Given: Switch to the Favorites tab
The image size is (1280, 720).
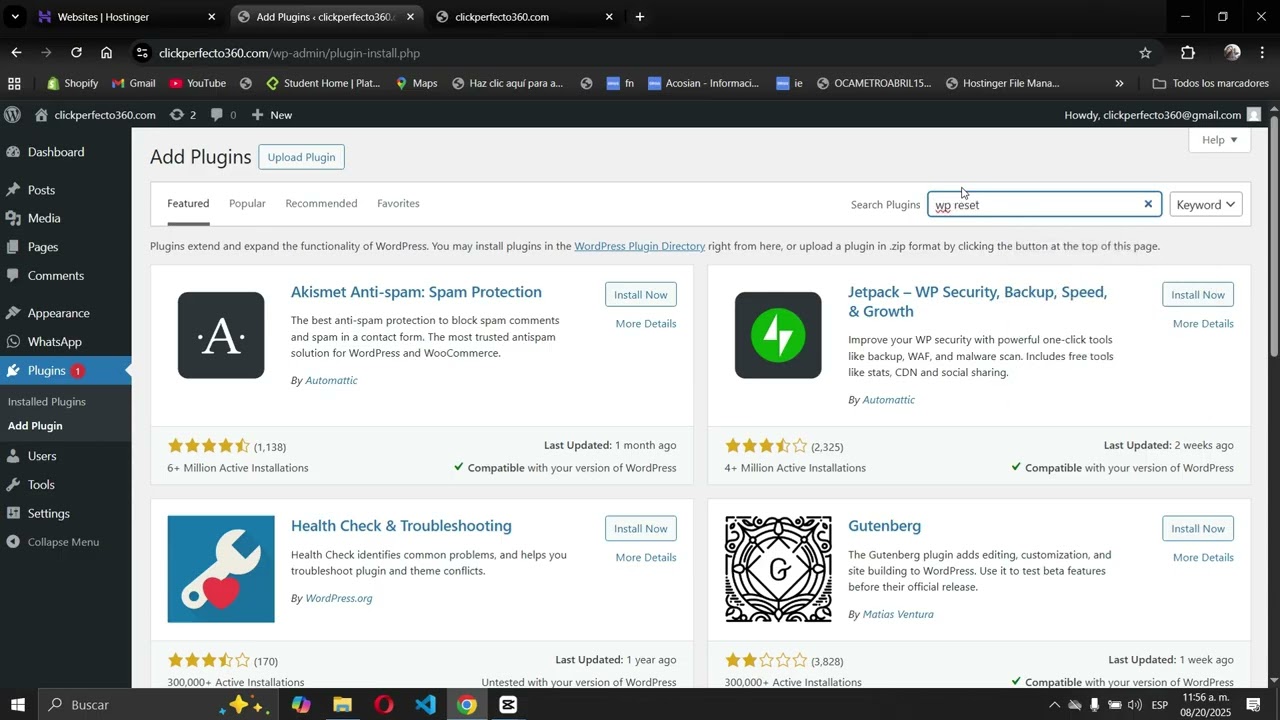Looking at the screenshot, I should 398,204.
